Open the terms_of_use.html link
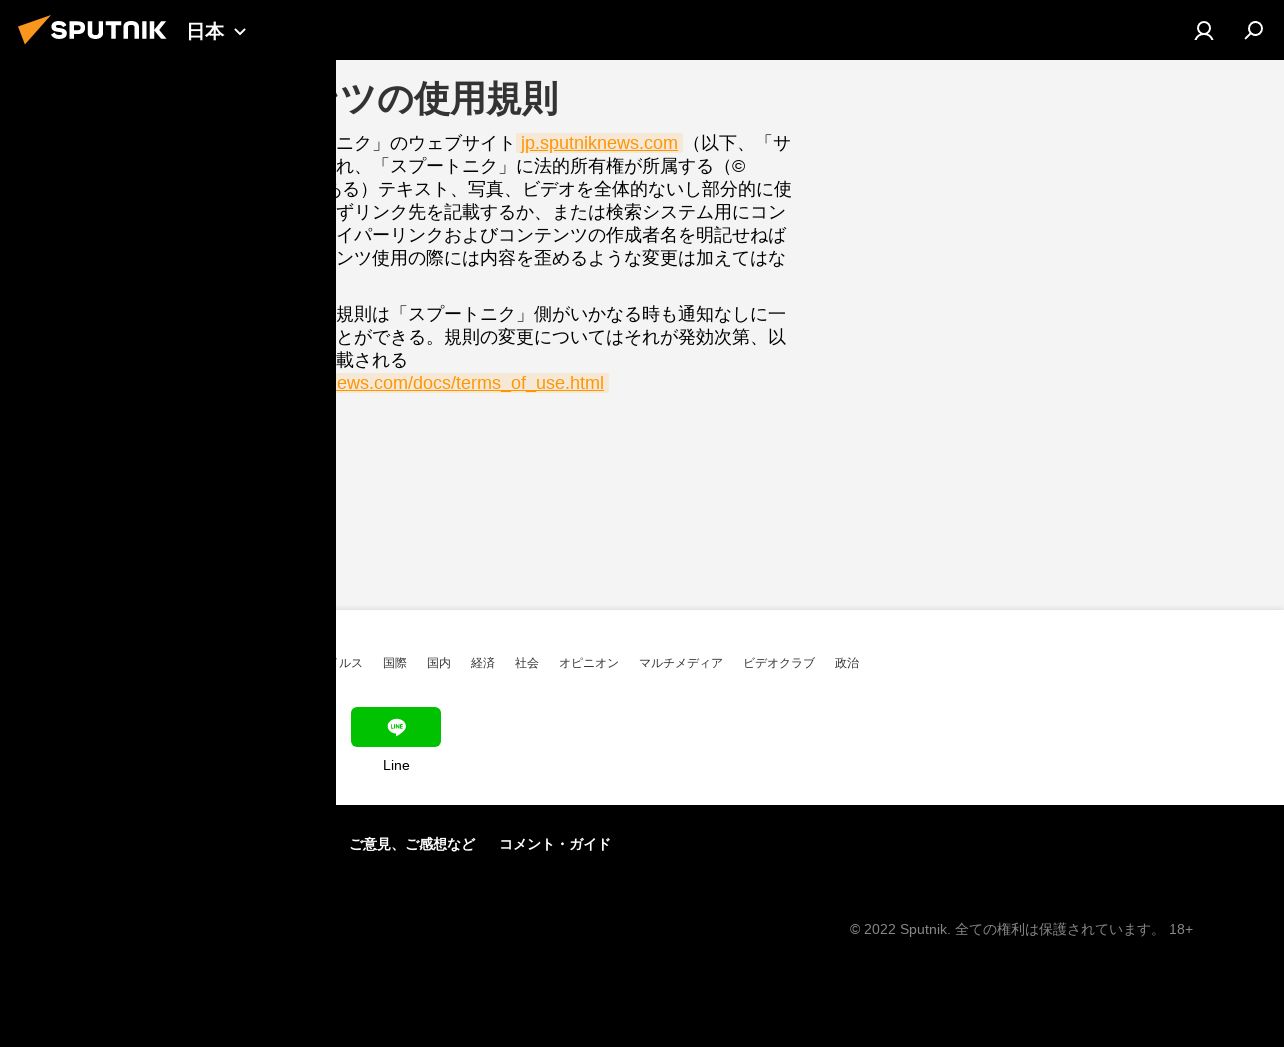This screenshot has height=1047, width=1284. click(x=471, y=383)
